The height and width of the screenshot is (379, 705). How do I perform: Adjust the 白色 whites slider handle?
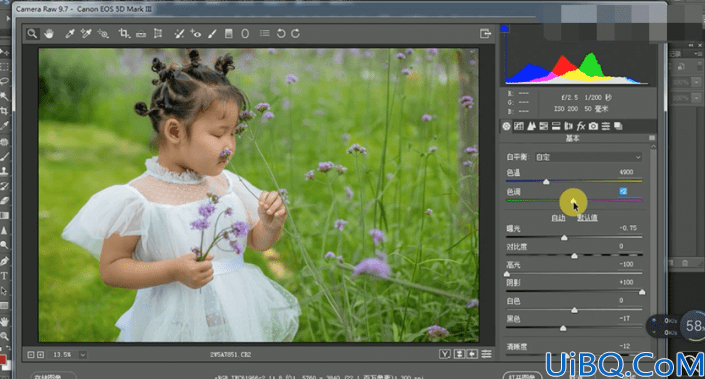tap(574, 310)
